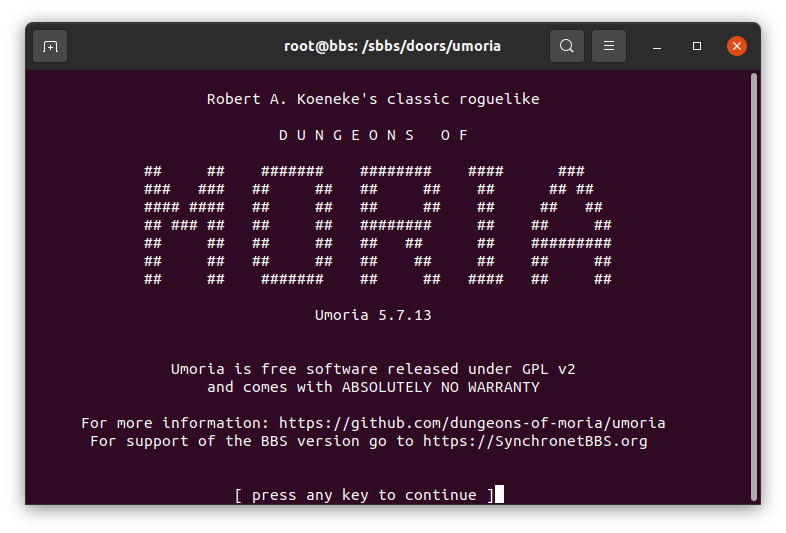The height and width of the screenshot is (533, 786).
Task: Minimize the terminal window
Action: point(657,46)
